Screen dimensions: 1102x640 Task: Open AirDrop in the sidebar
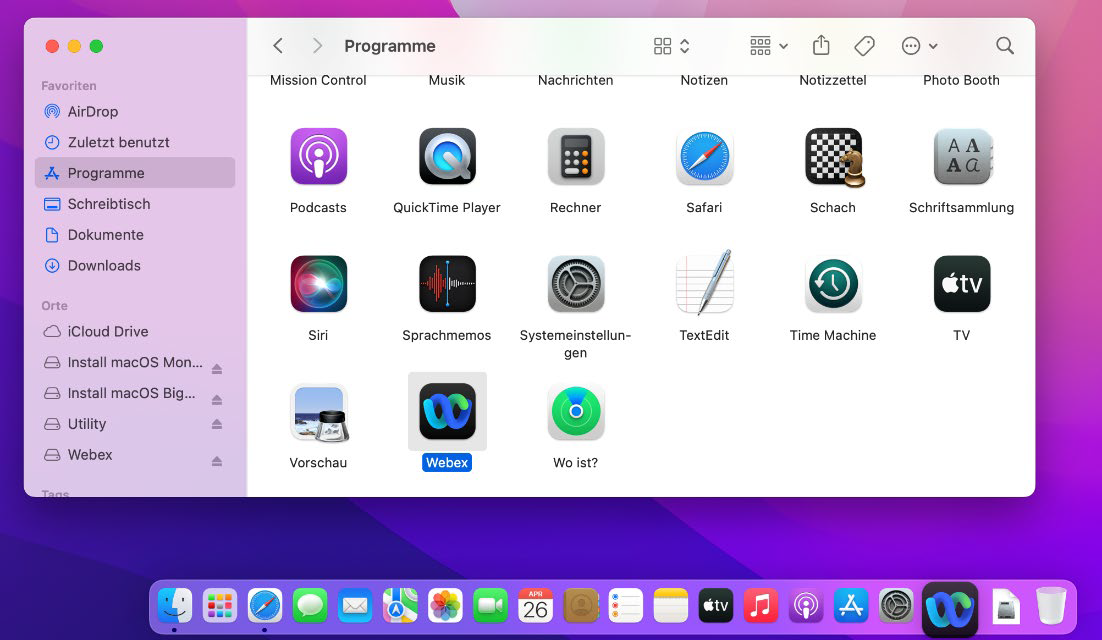coord(135,112)
